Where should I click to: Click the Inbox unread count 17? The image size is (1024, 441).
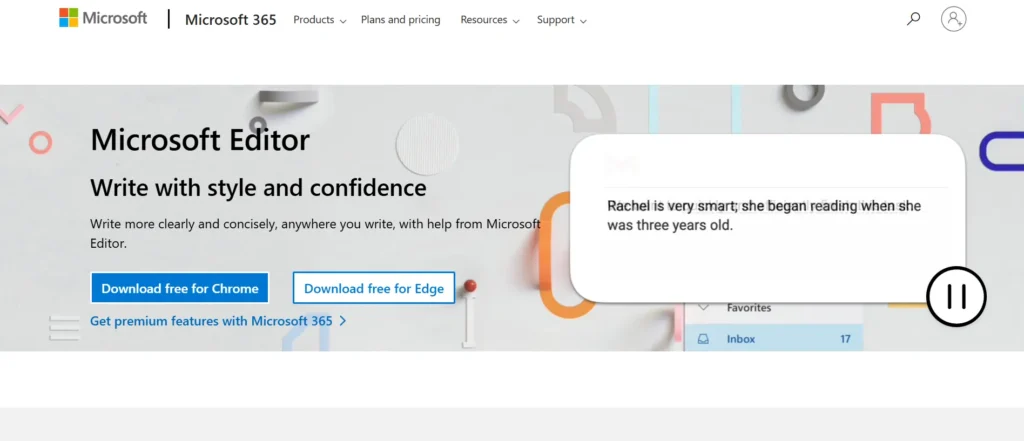845,339
